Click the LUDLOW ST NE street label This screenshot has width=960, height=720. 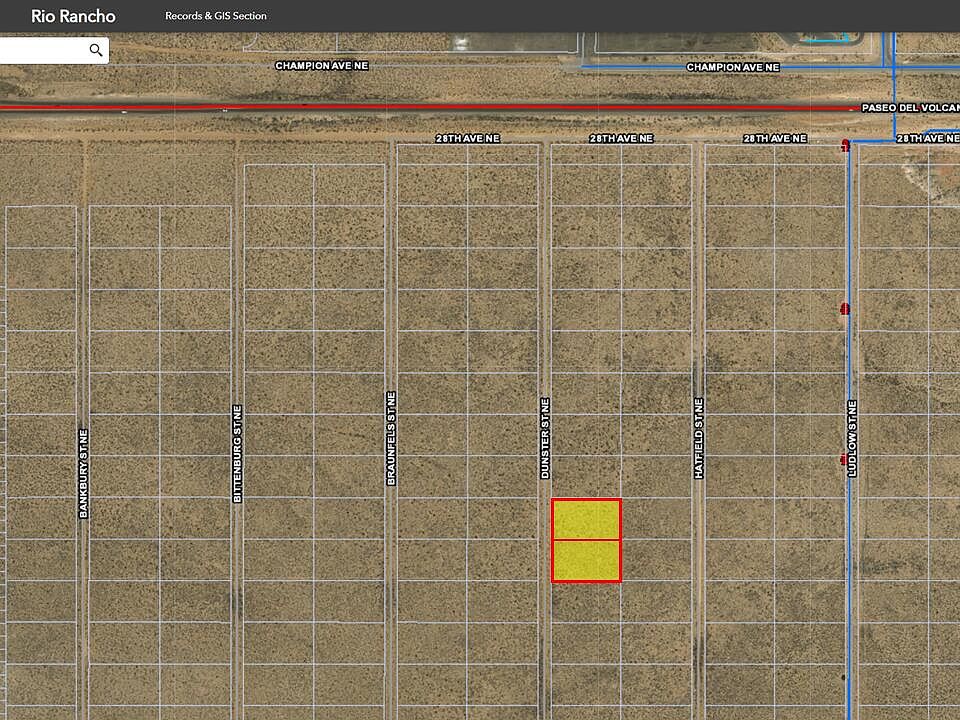(x=852, y=438)
